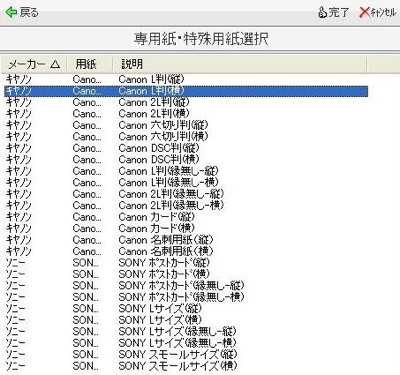
Task: Click the 用紙 column header
Action: tap(89, 64)
